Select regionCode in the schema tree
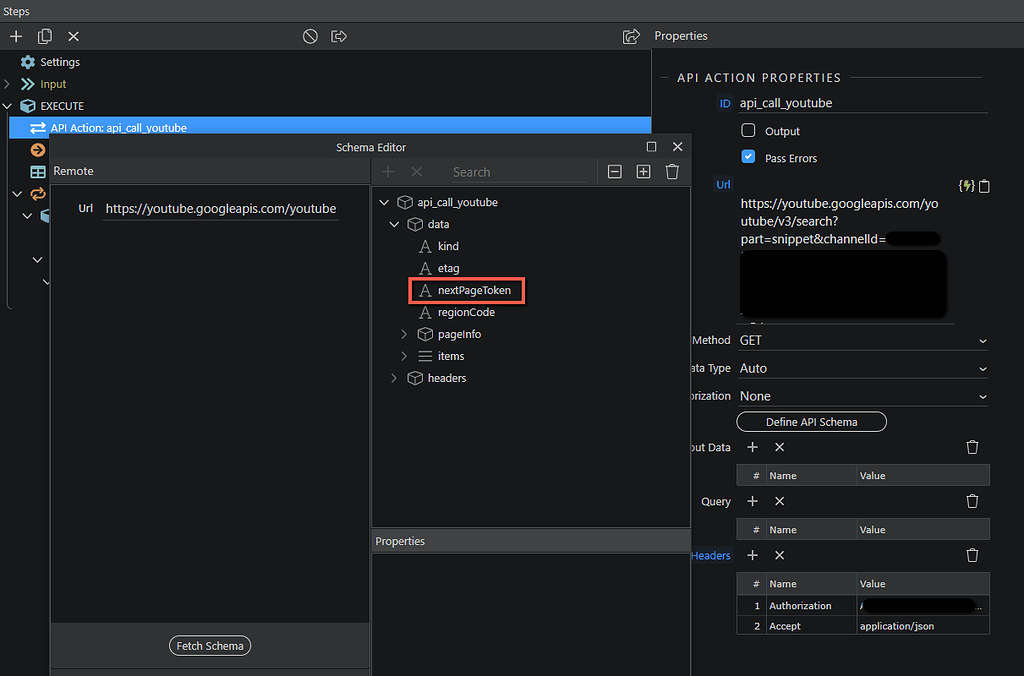Screen dimensions: 1024x676 pos(467,312)
